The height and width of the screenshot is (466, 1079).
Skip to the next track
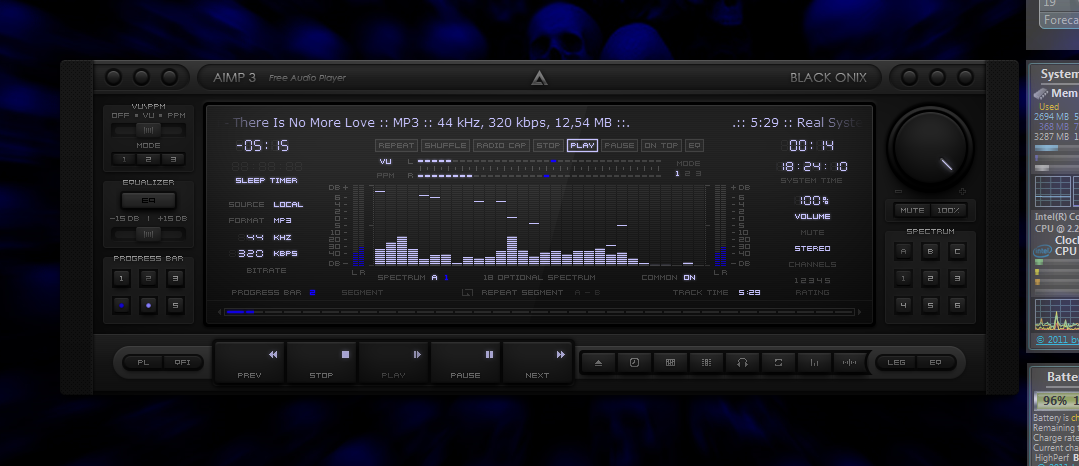[538, 362]
